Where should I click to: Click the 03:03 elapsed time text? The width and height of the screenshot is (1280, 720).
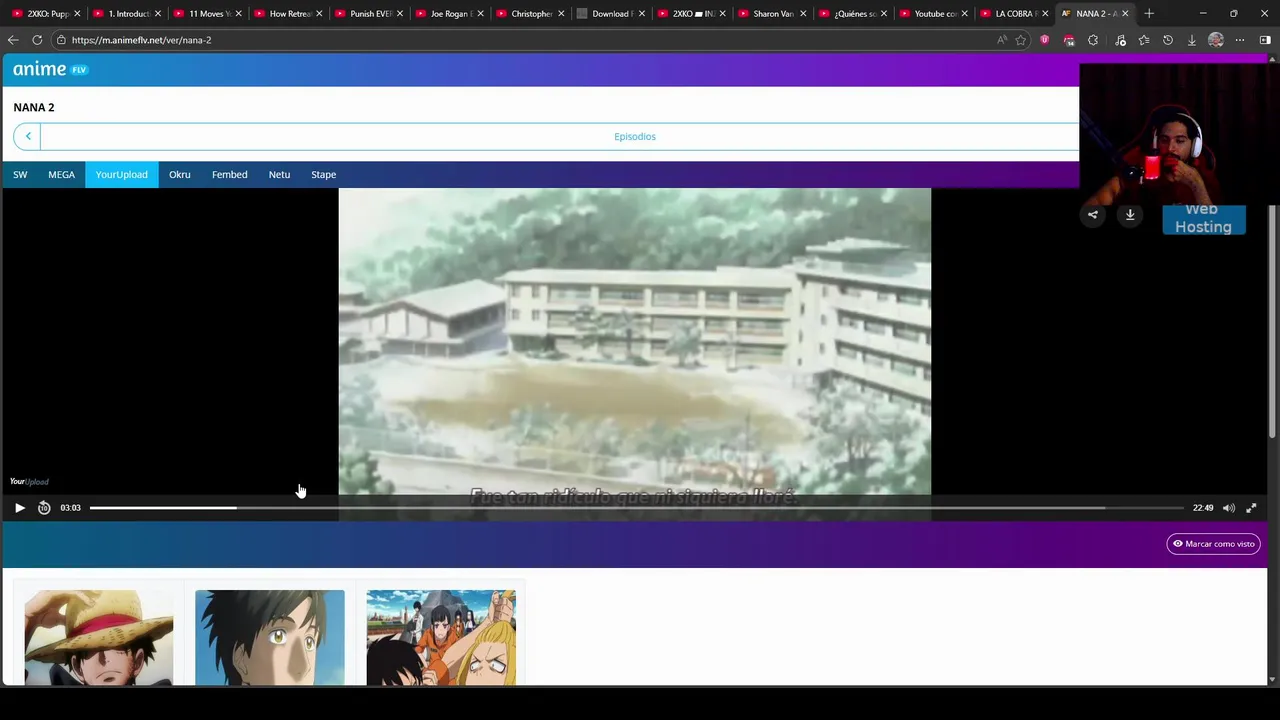(70, 508)
